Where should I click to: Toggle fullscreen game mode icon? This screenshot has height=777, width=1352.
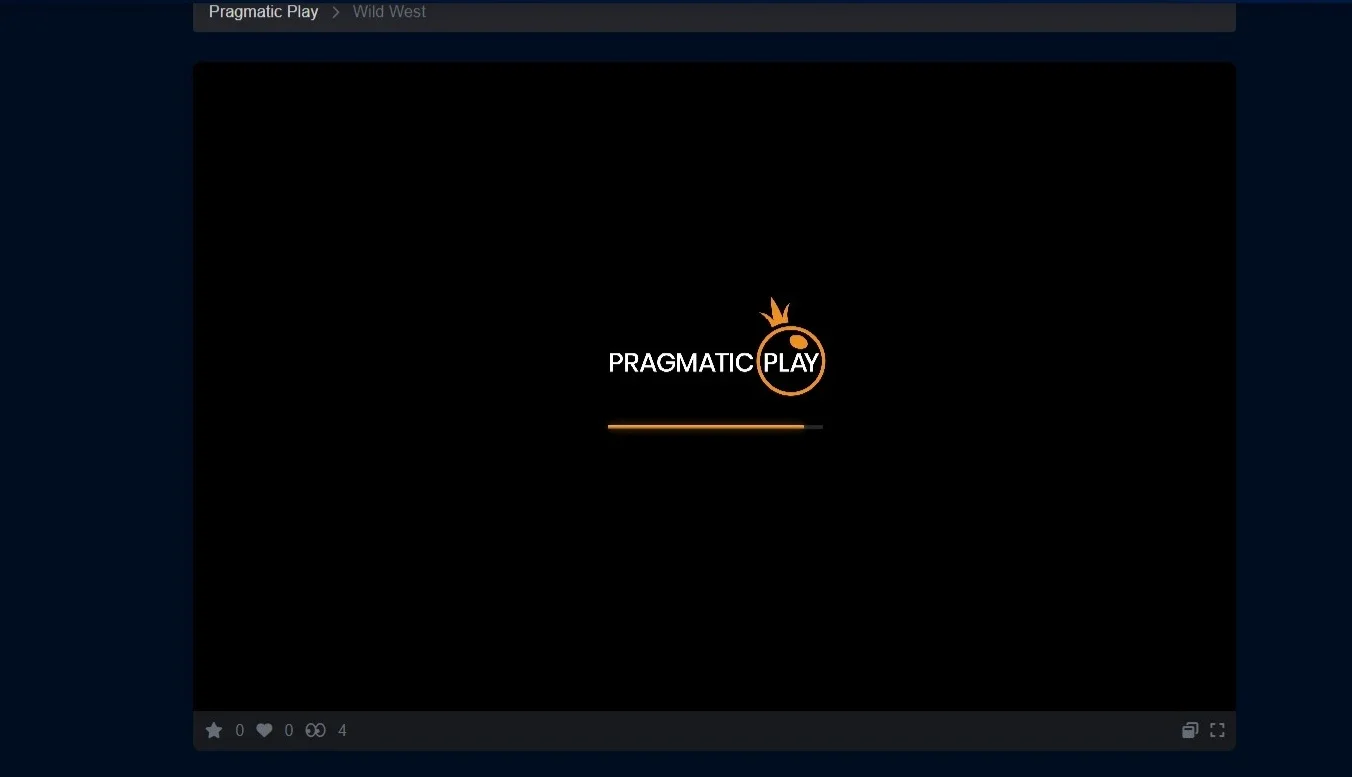(1217, 731)
